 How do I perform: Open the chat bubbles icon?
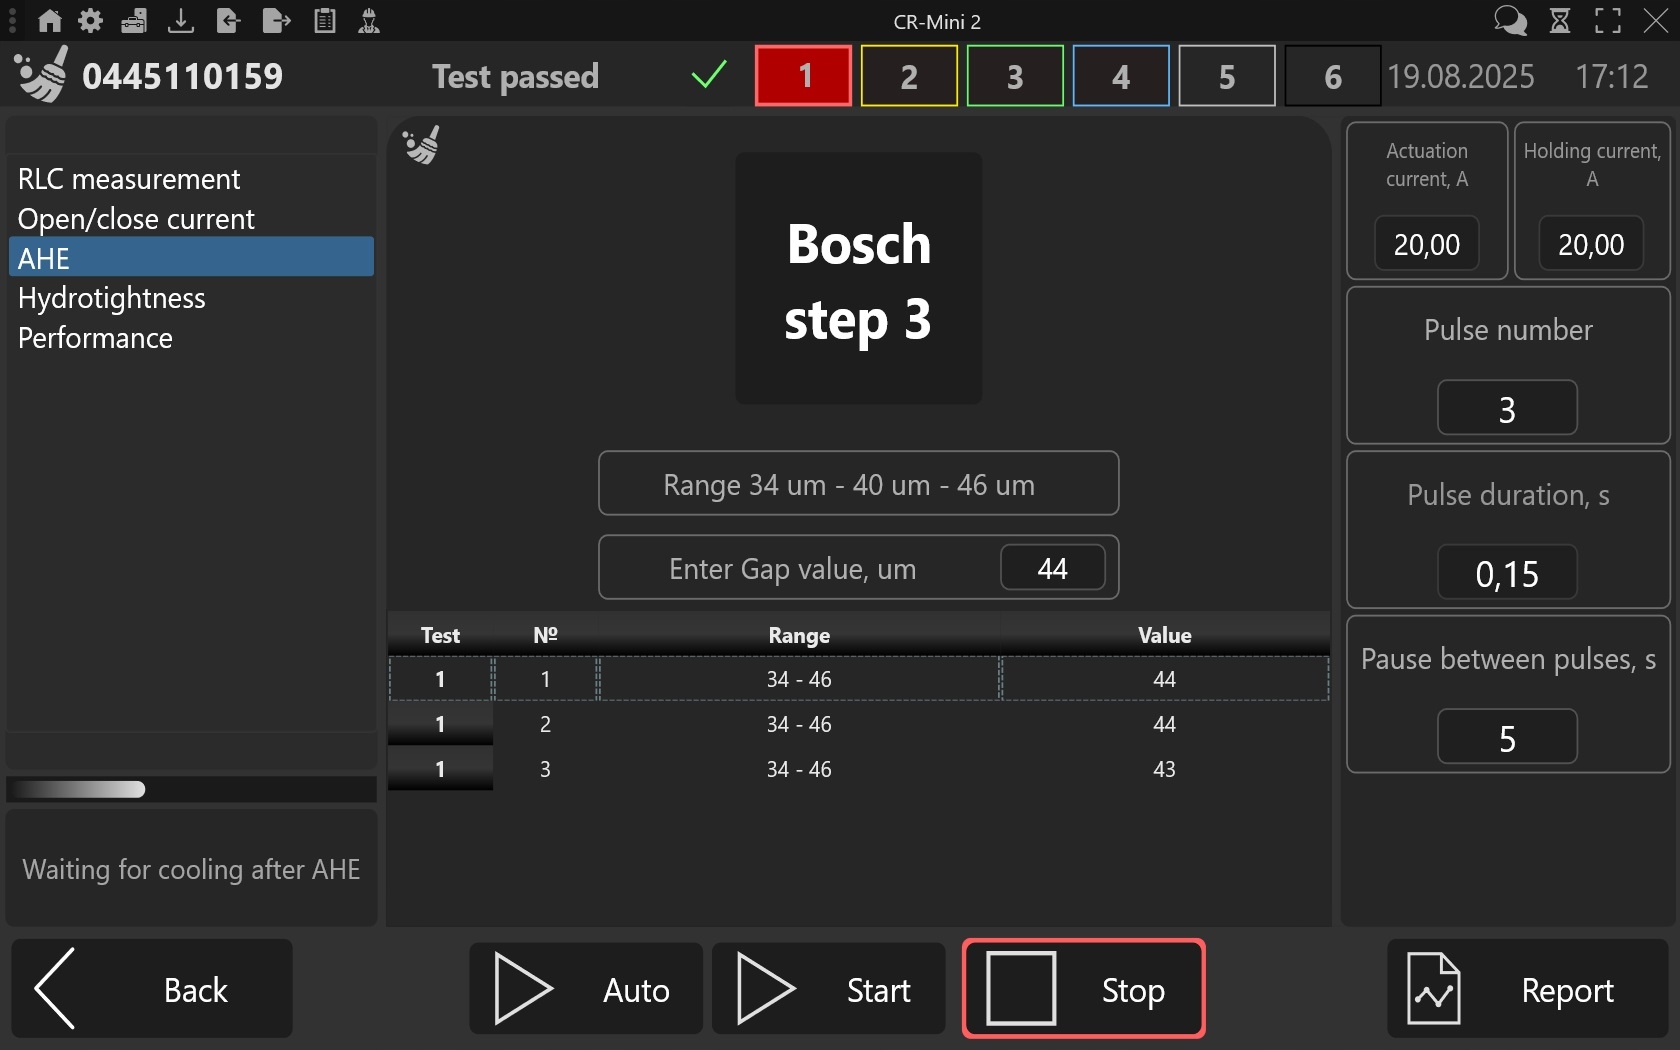coord(1510,21)
